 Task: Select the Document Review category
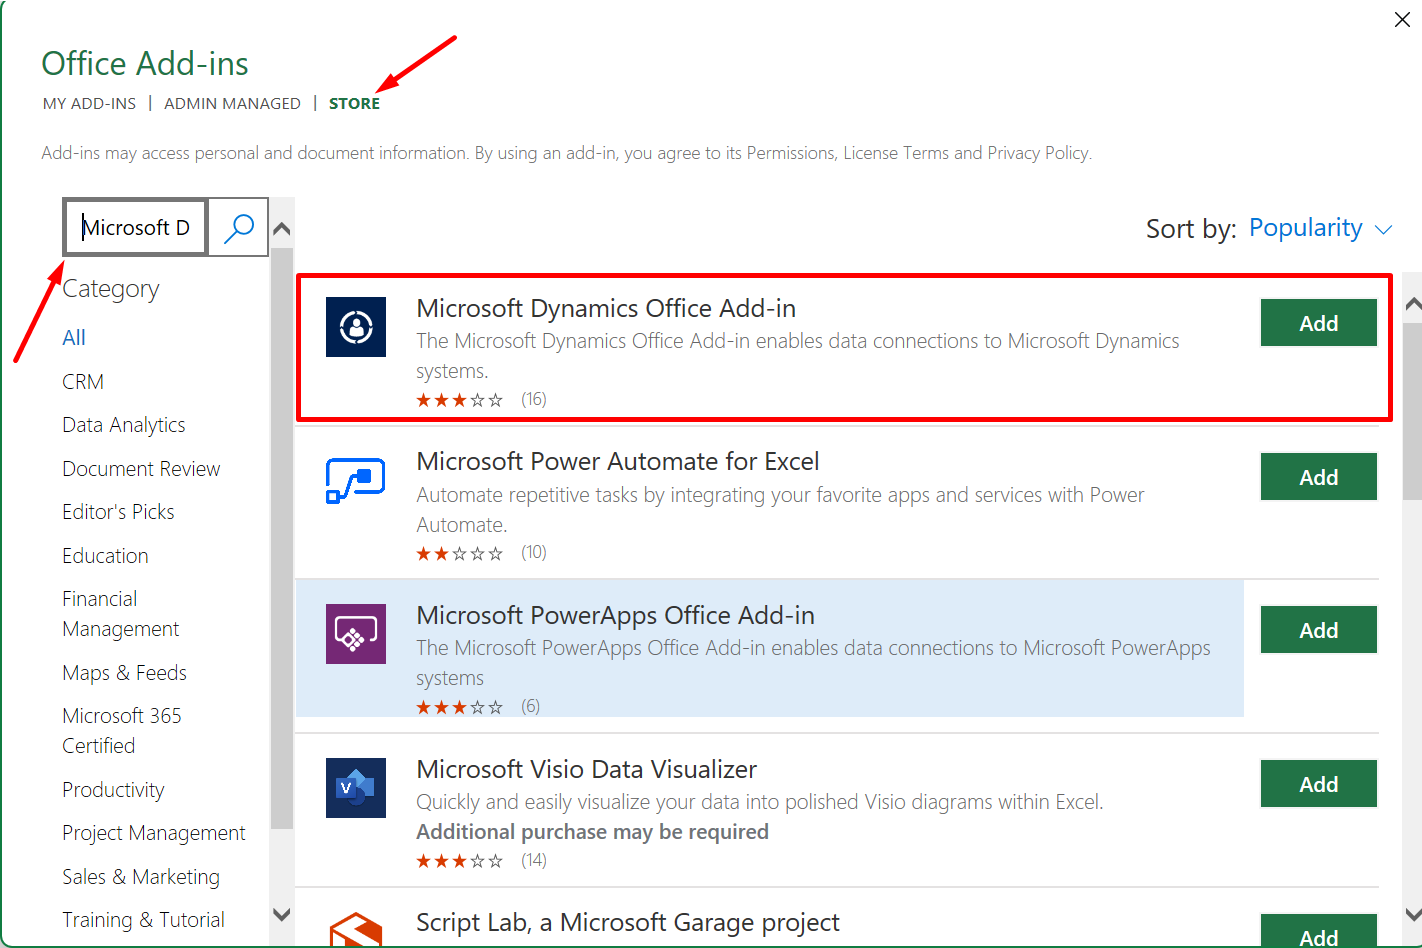[141, 469]
